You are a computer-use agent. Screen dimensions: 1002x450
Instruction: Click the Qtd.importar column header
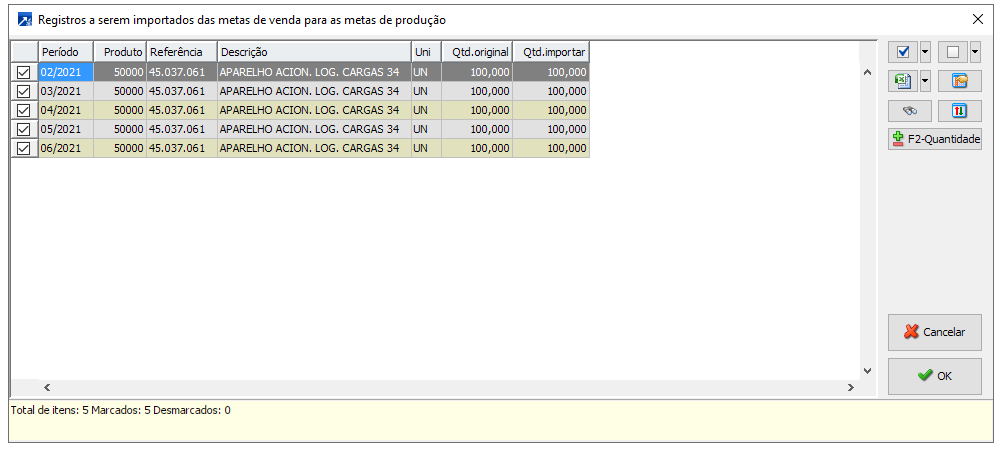[551, 52]
